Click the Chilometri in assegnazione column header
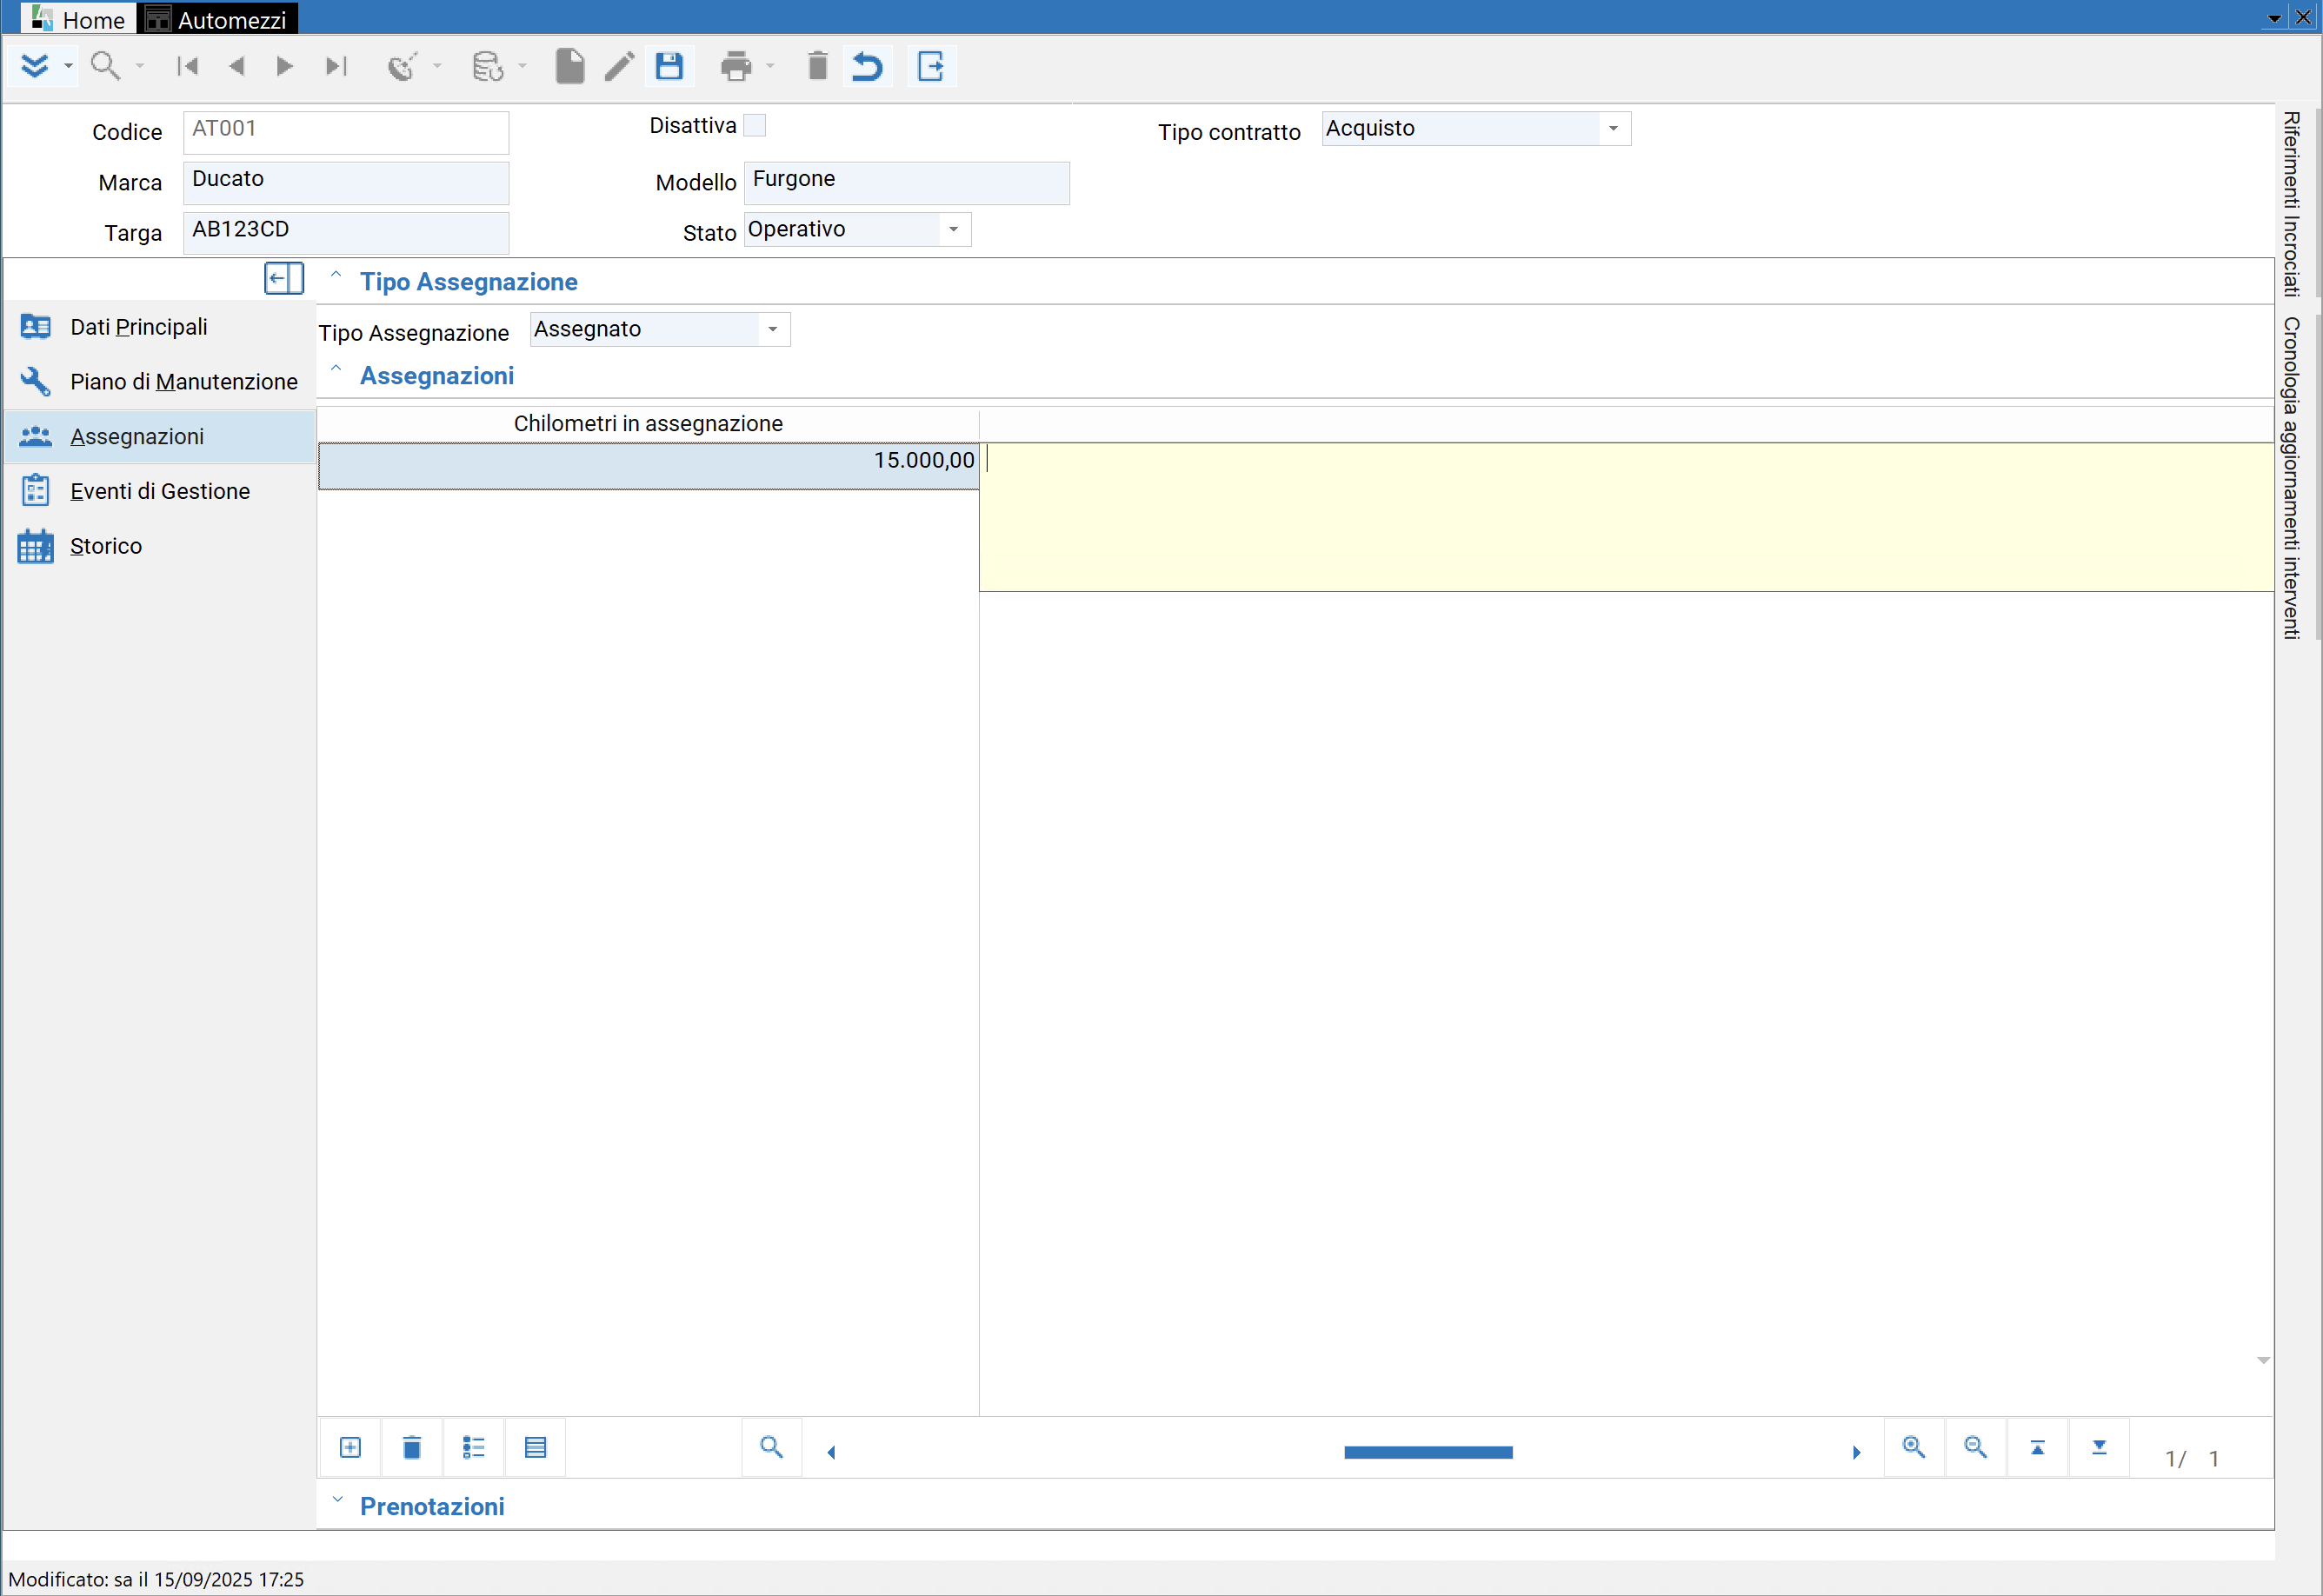Image resolution: width=2323 pixels, height=1596 pixels. (648, 424)
